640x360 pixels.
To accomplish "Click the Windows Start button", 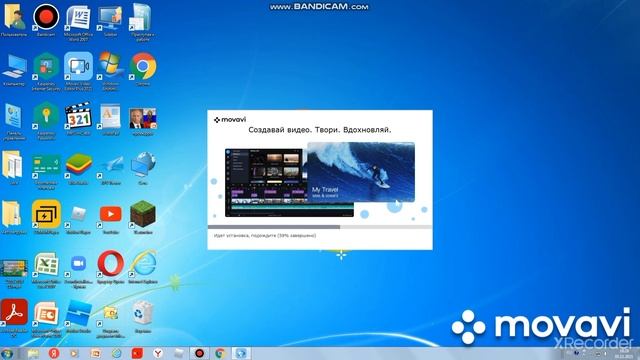I will (x=7, y=353).
